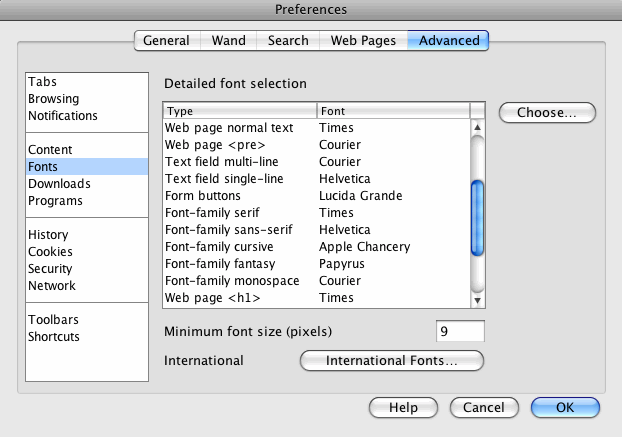Select the Web page normal text row
Screen dimensions: 622x437
point(317,128)
